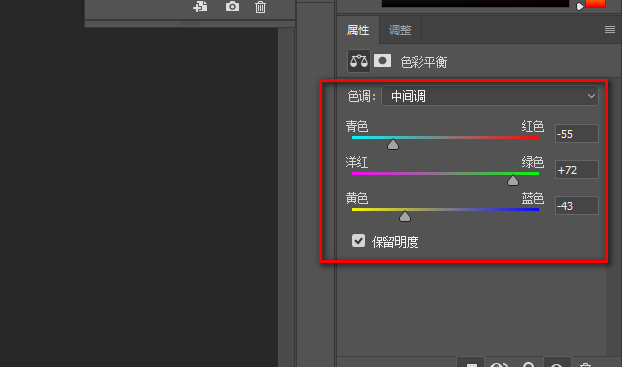This screenshot has height=367, width=622.
Task: Select the layer mask icon
Action: click(382, 61)
